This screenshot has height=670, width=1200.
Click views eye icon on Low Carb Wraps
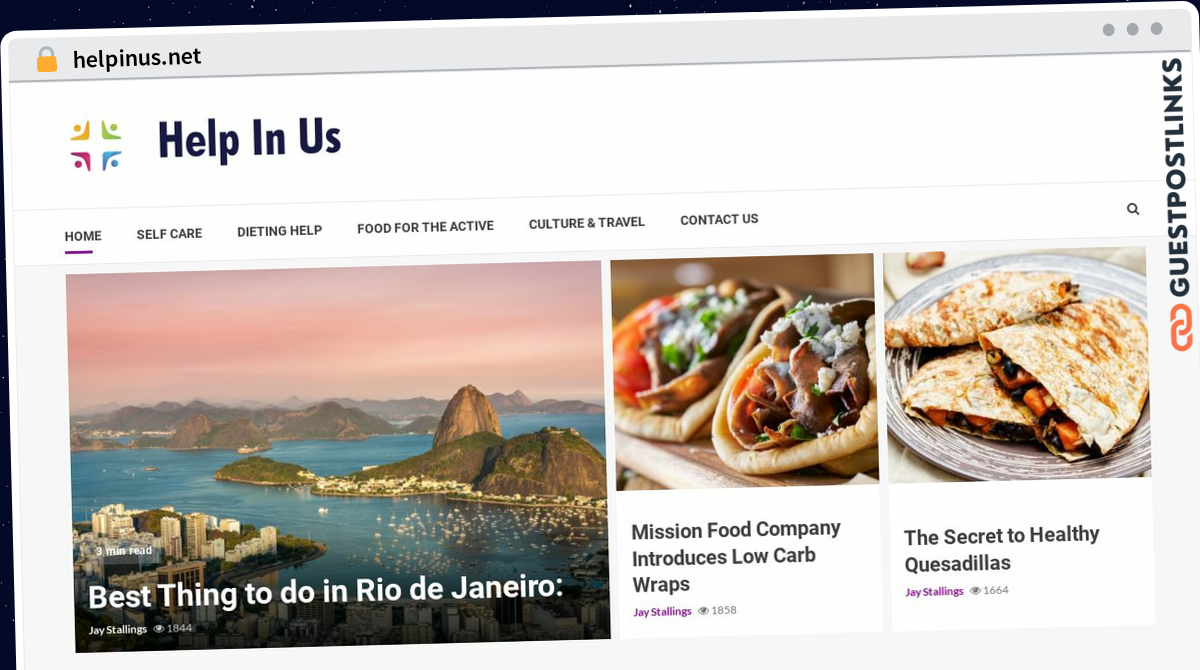[703, 610]
